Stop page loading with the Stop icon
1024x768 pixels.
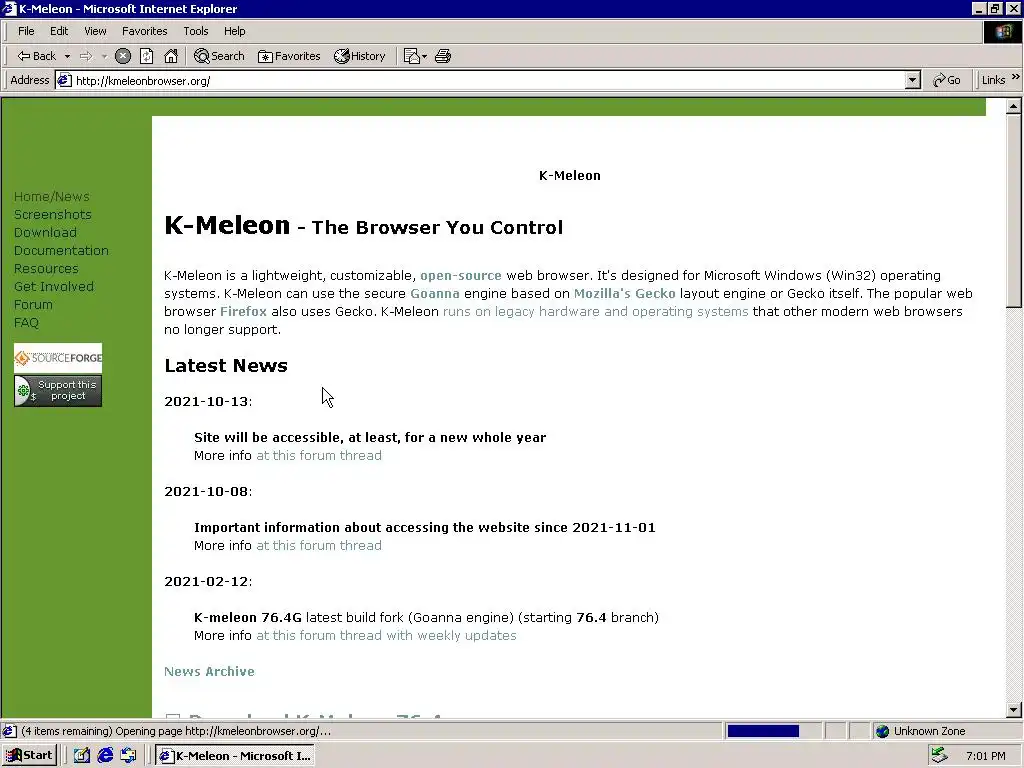click(x=123, y=56)
